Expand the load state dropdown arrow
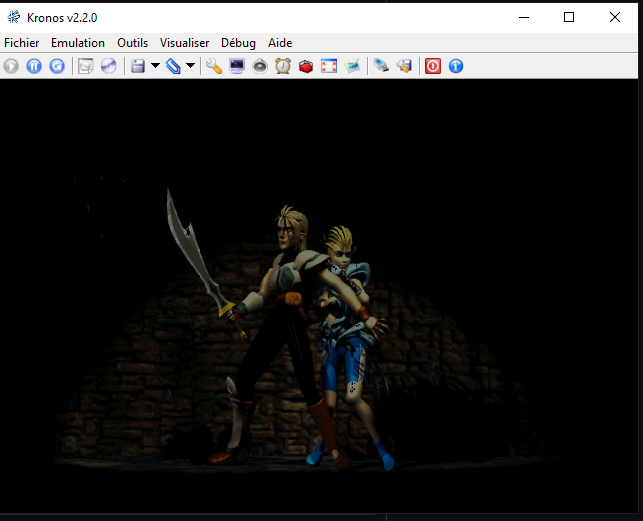Screen dimensions: 643x521 (x=190, y=66)
